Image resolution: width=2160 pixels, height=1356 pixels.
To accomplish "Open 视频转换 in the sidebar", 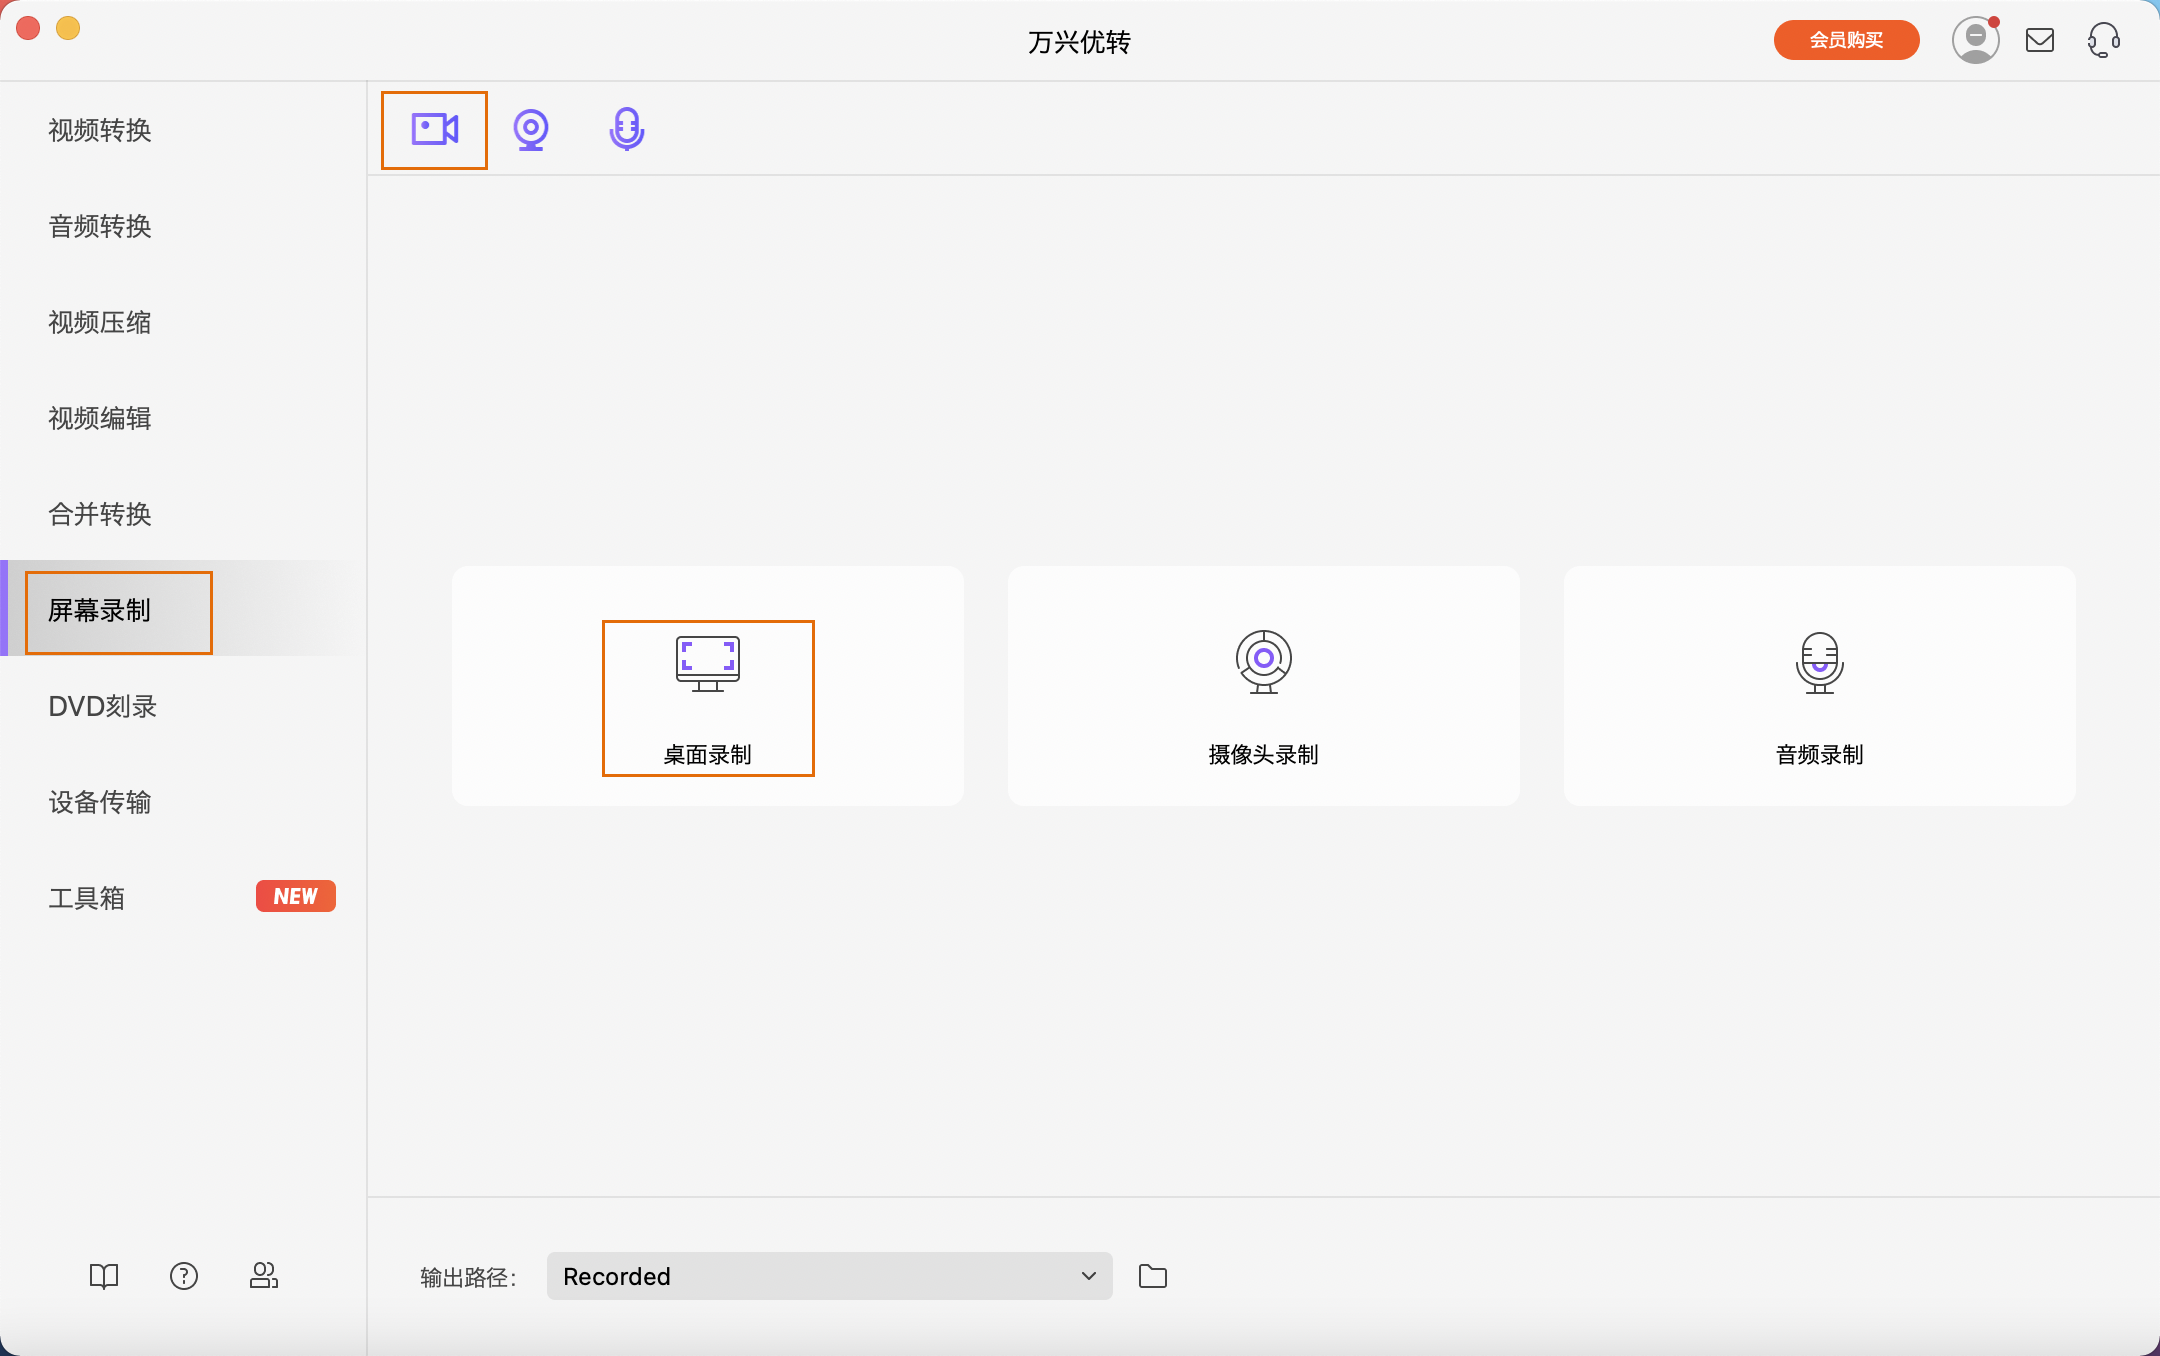I will [x=100, y=130].
